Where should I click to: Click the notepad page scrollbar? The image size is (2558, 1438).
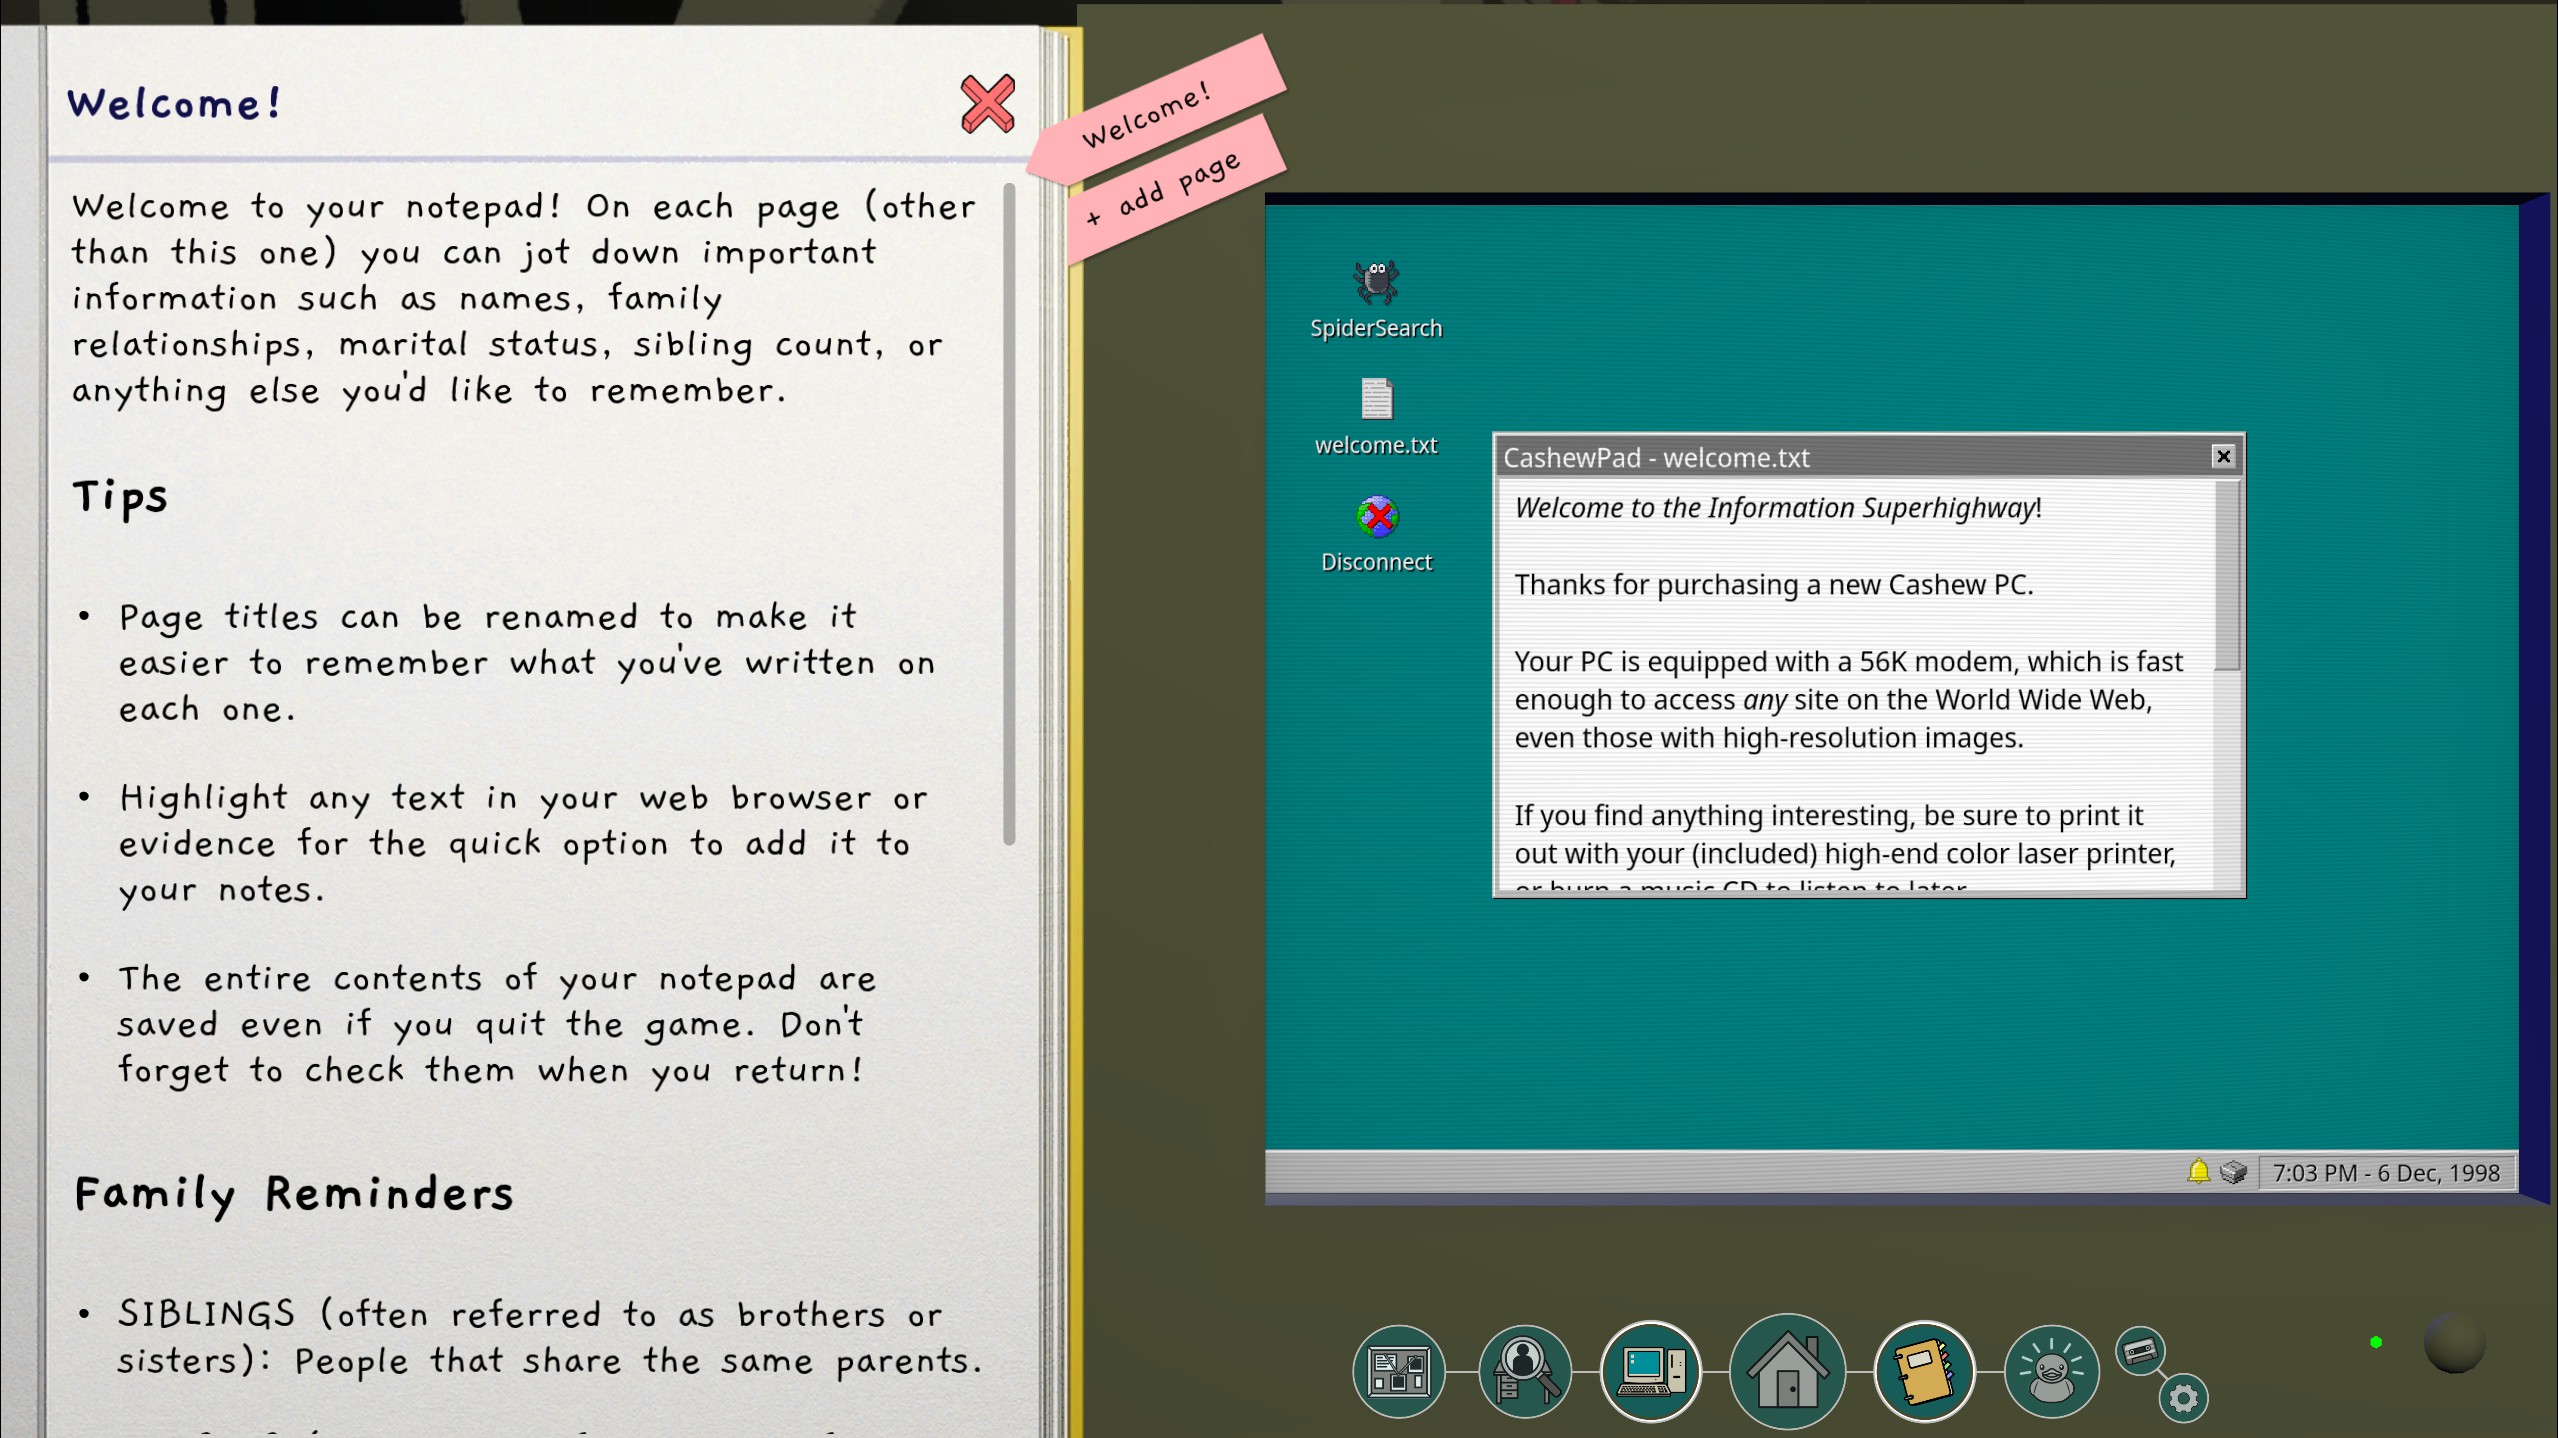tap(1008, 514)
